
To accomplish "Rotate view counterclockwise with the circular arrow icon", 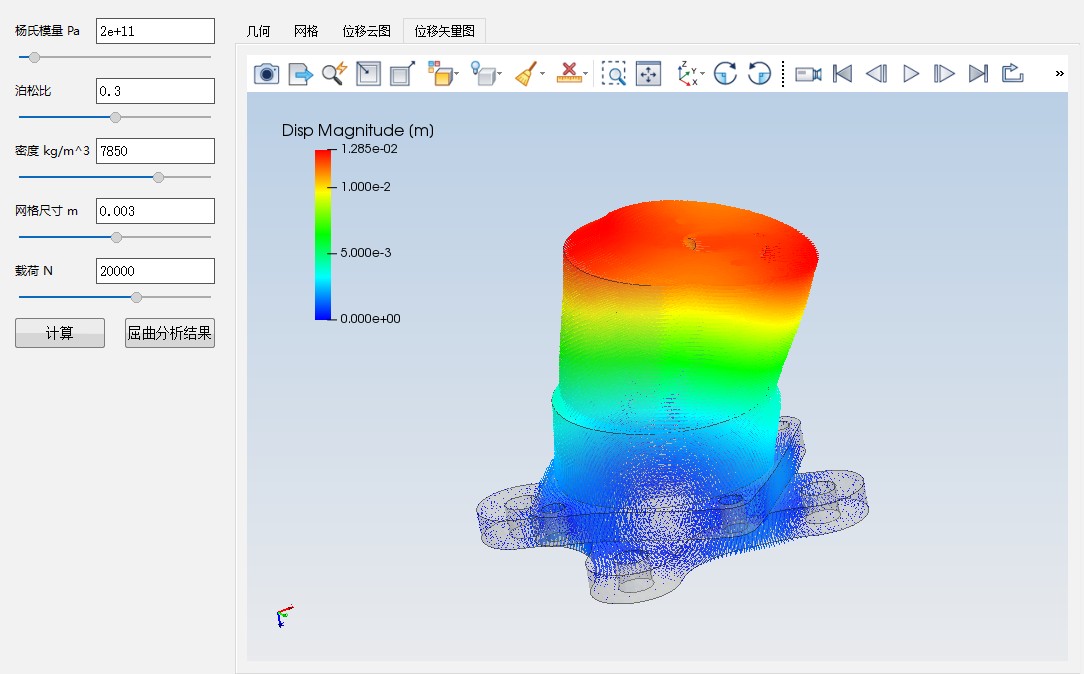I will (759, 74).
